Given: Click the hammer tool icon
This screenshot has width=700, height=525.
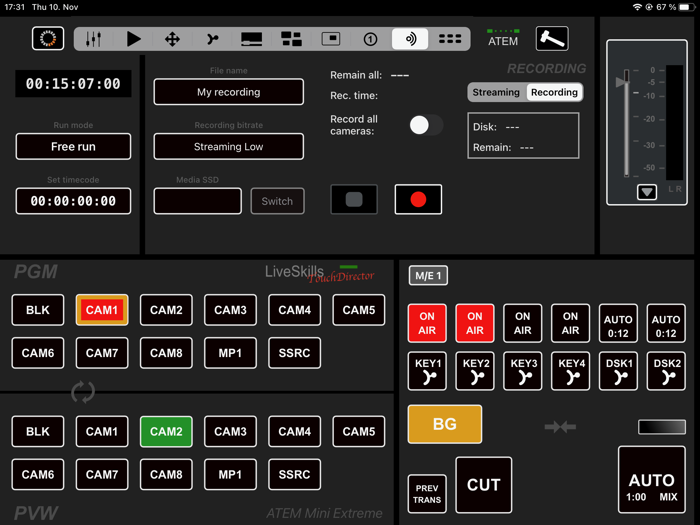Looking at the screenshot, I should click(x=552, y=38).
